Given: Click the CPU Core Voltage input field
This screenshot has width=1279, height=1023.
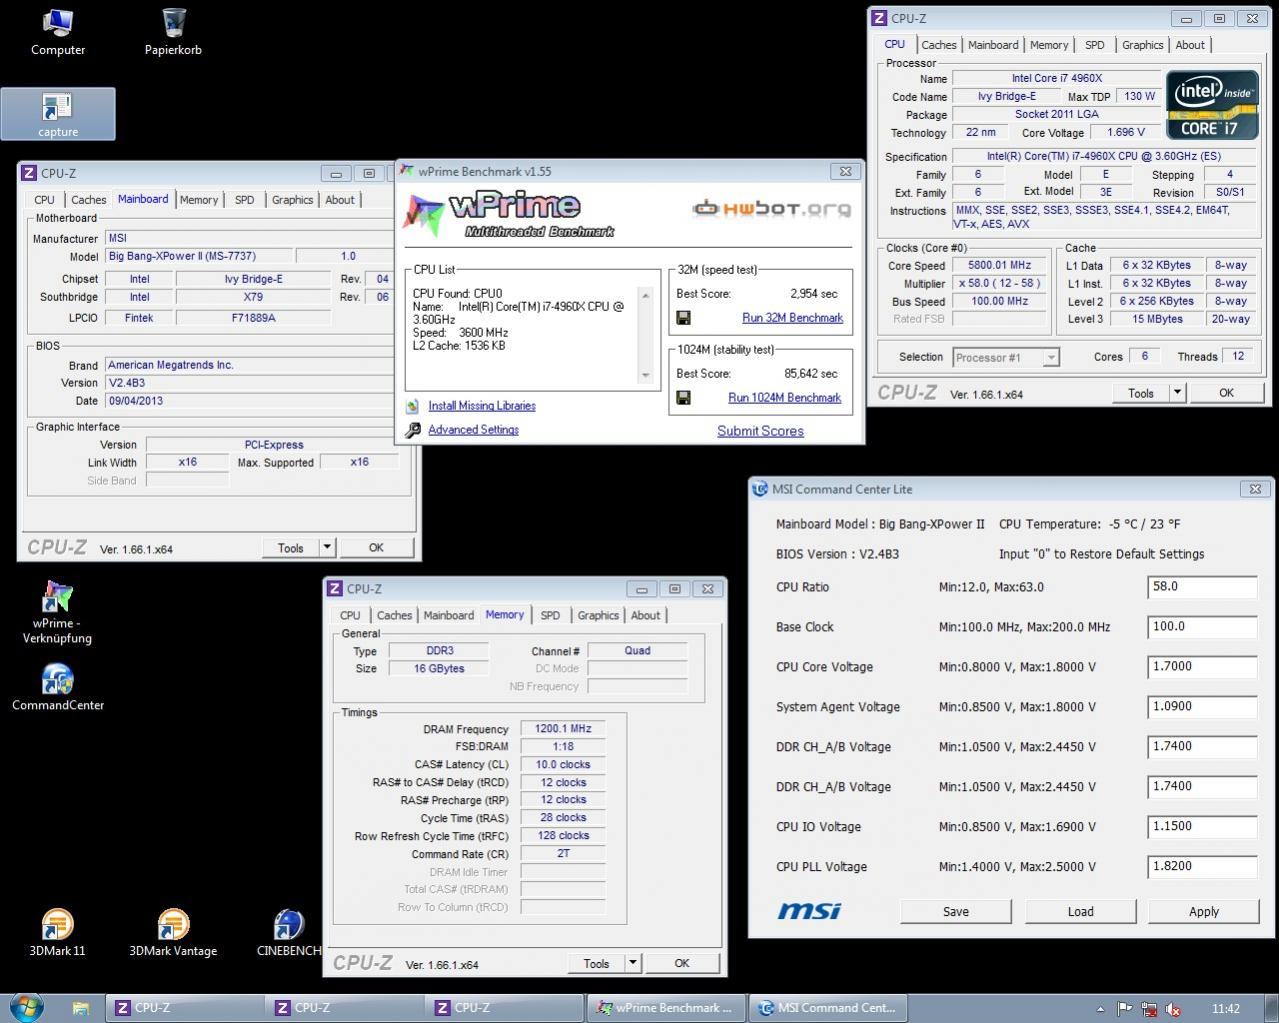Looking at the screenshot, I should pos(1202,667).
